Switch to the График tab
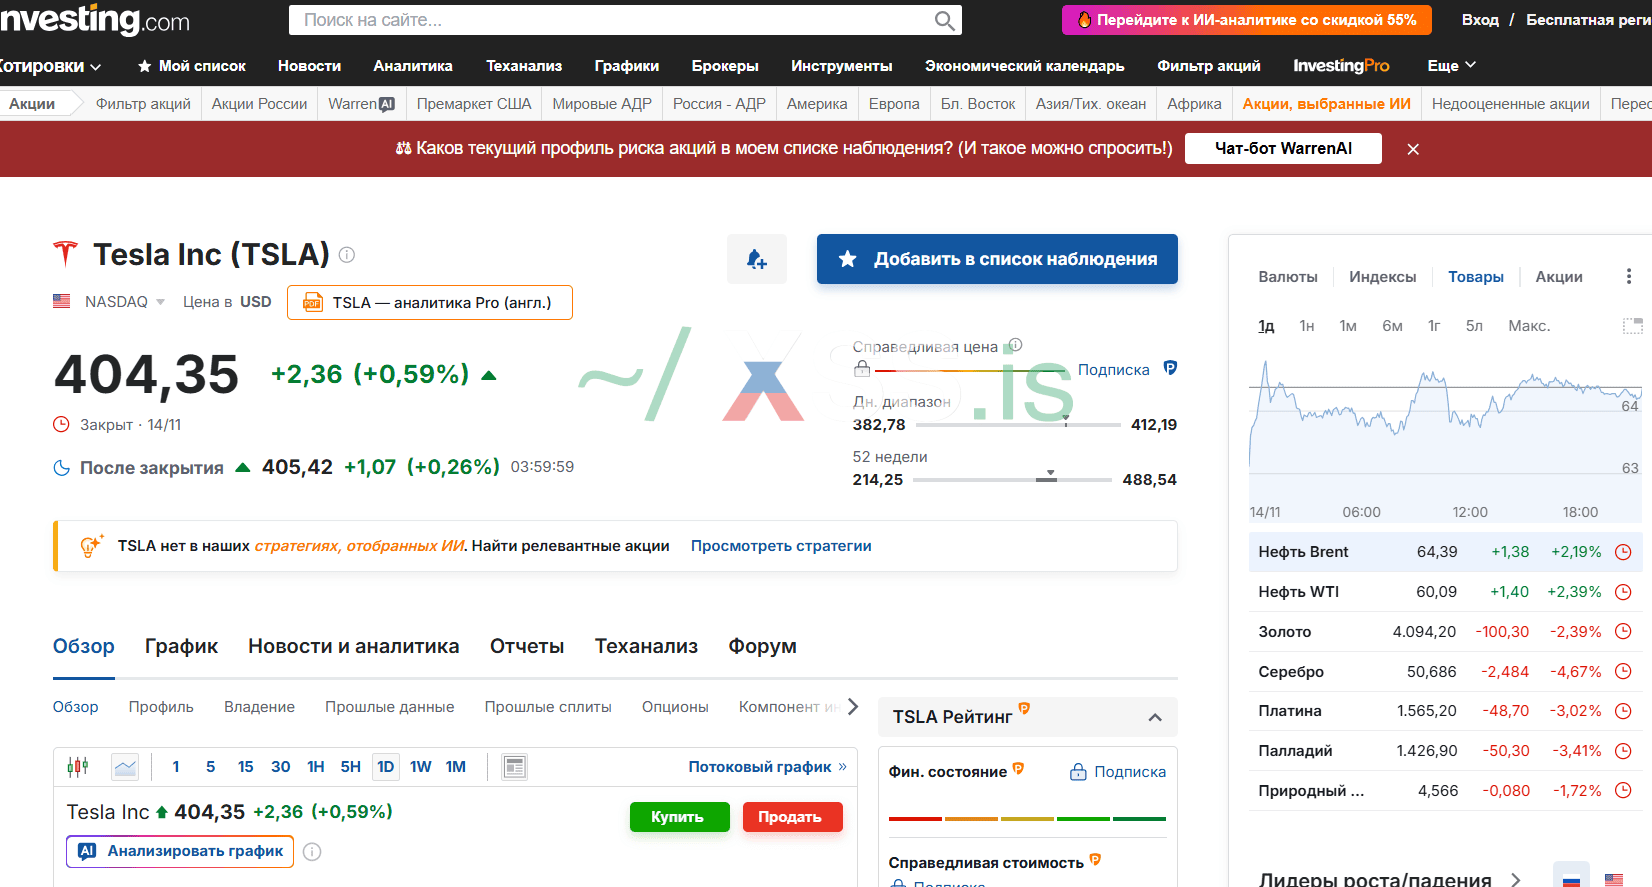This screenshot has height=887, width=1652. 181,646
